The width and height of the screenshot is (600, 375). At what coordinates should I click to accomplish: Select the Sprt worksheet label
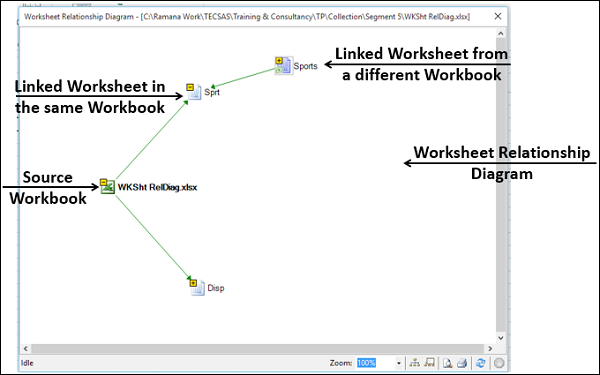click(212, 92)
